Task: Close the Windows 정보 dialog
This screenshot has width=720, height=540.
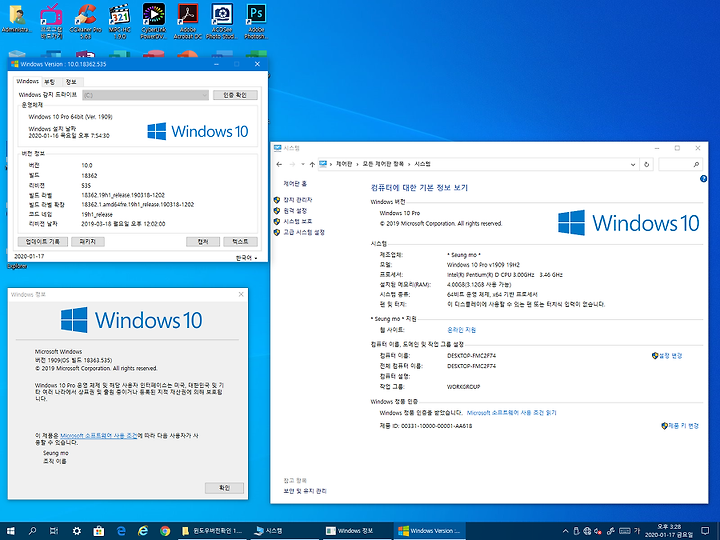Action: 241,294
